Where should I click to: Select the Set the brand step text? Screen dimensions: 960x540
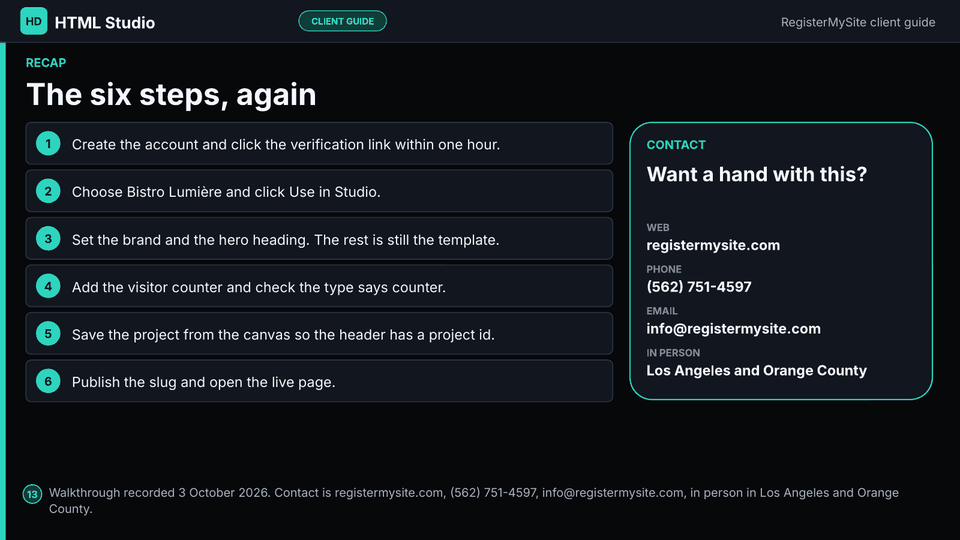[x=285, y=239]
